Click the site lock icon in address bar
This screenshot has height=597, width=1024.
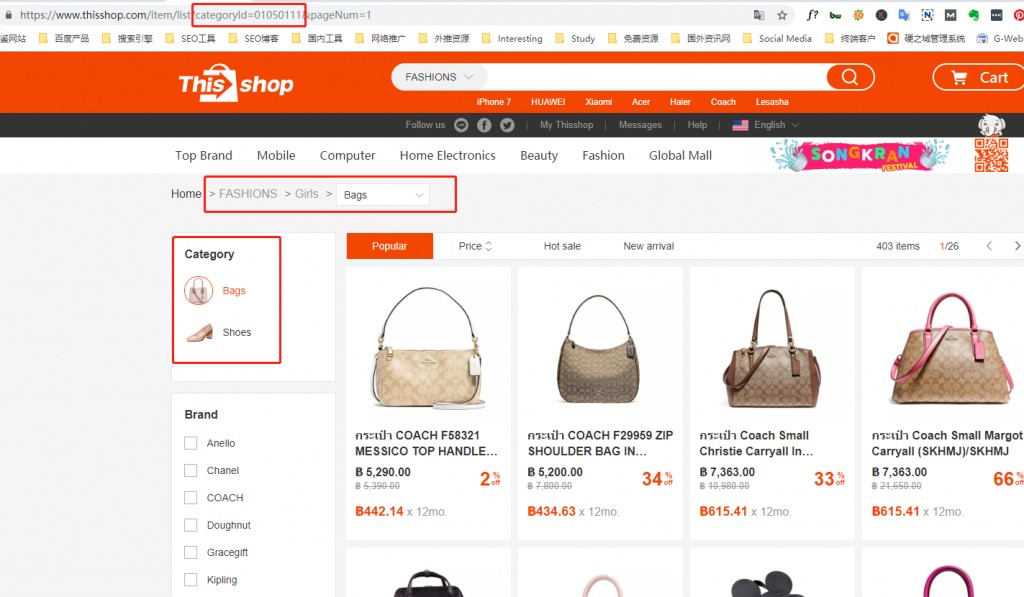tap(8, 14)
